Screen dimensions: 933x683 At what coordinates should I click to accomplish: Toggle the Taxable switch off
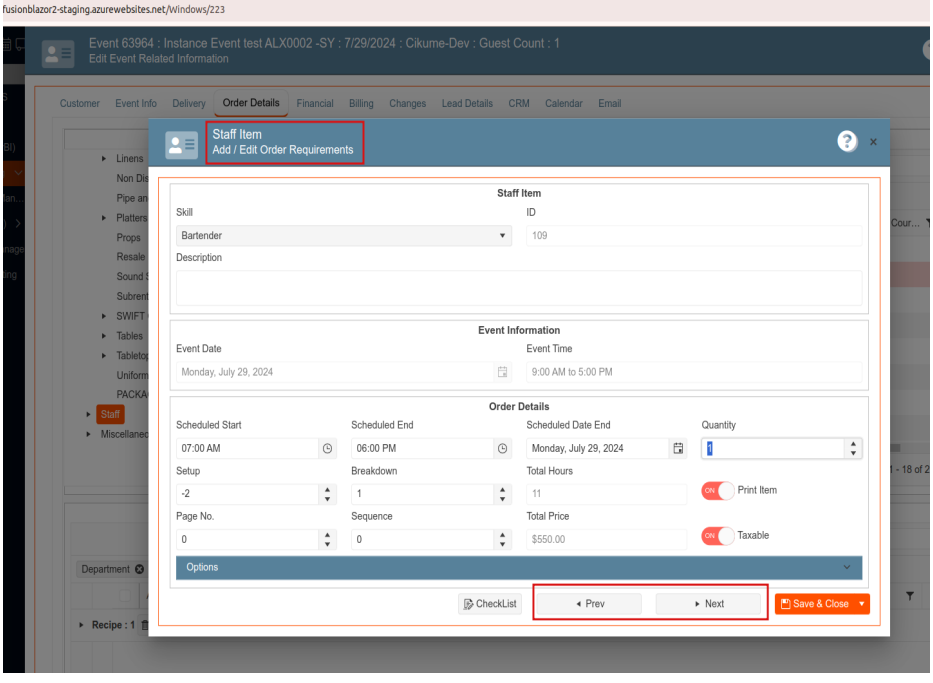tap(717, 536)
